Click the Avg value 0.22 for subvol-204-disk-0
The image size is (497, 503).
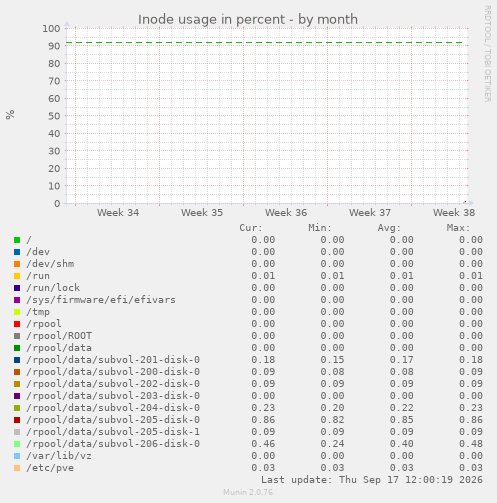(x=402, y=408)
